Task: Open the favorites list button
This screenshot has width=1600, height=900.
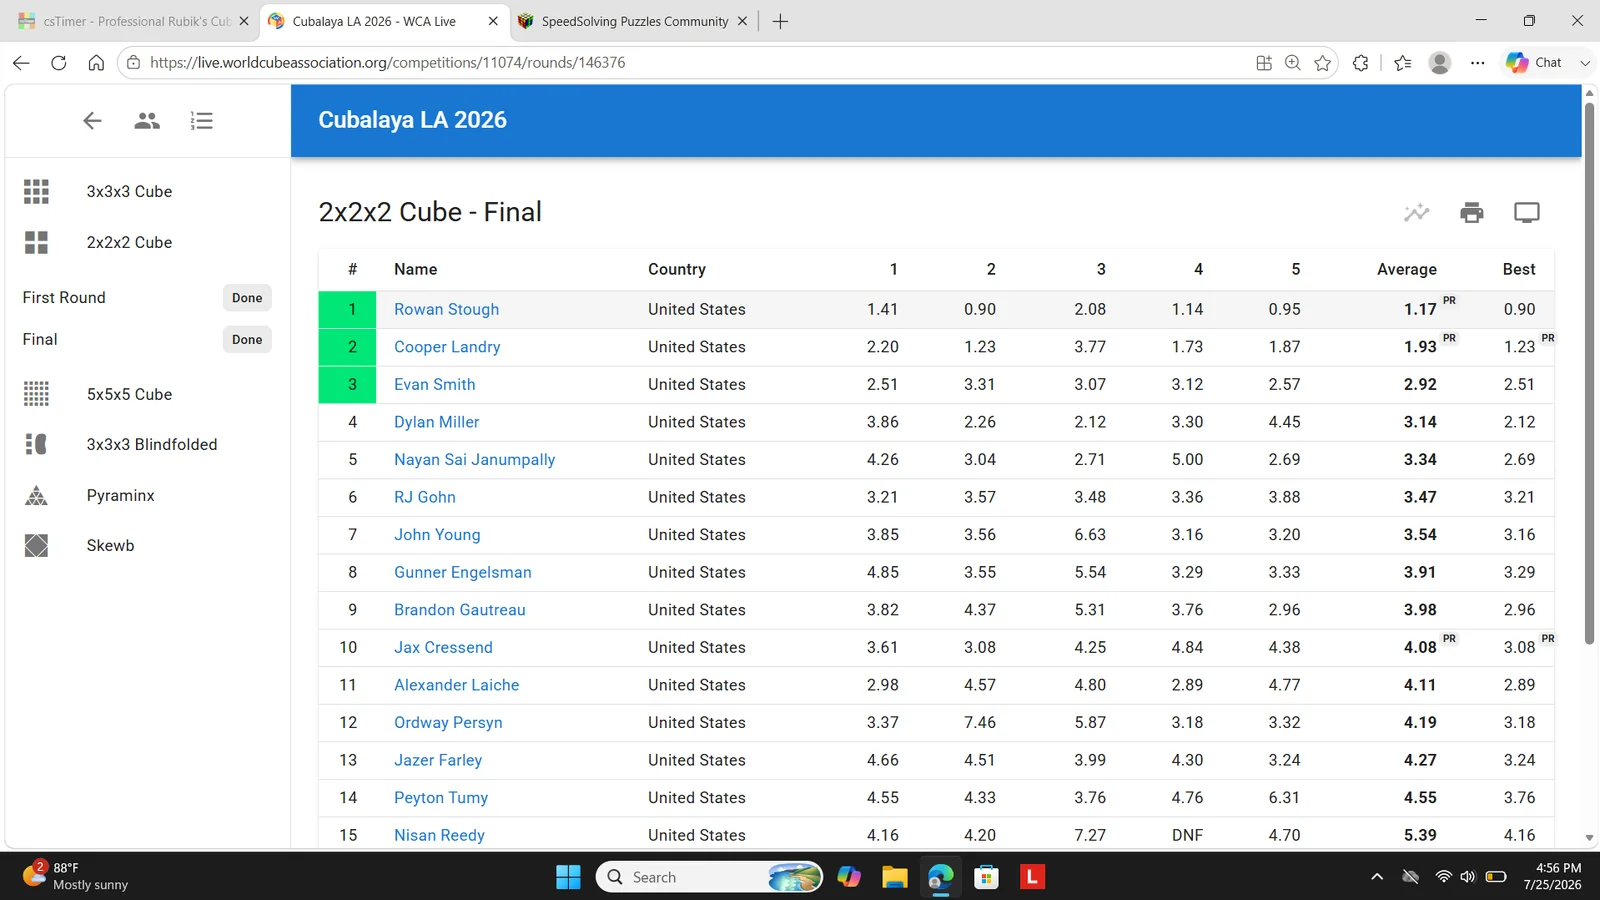Action: [x=1403, y=63]
